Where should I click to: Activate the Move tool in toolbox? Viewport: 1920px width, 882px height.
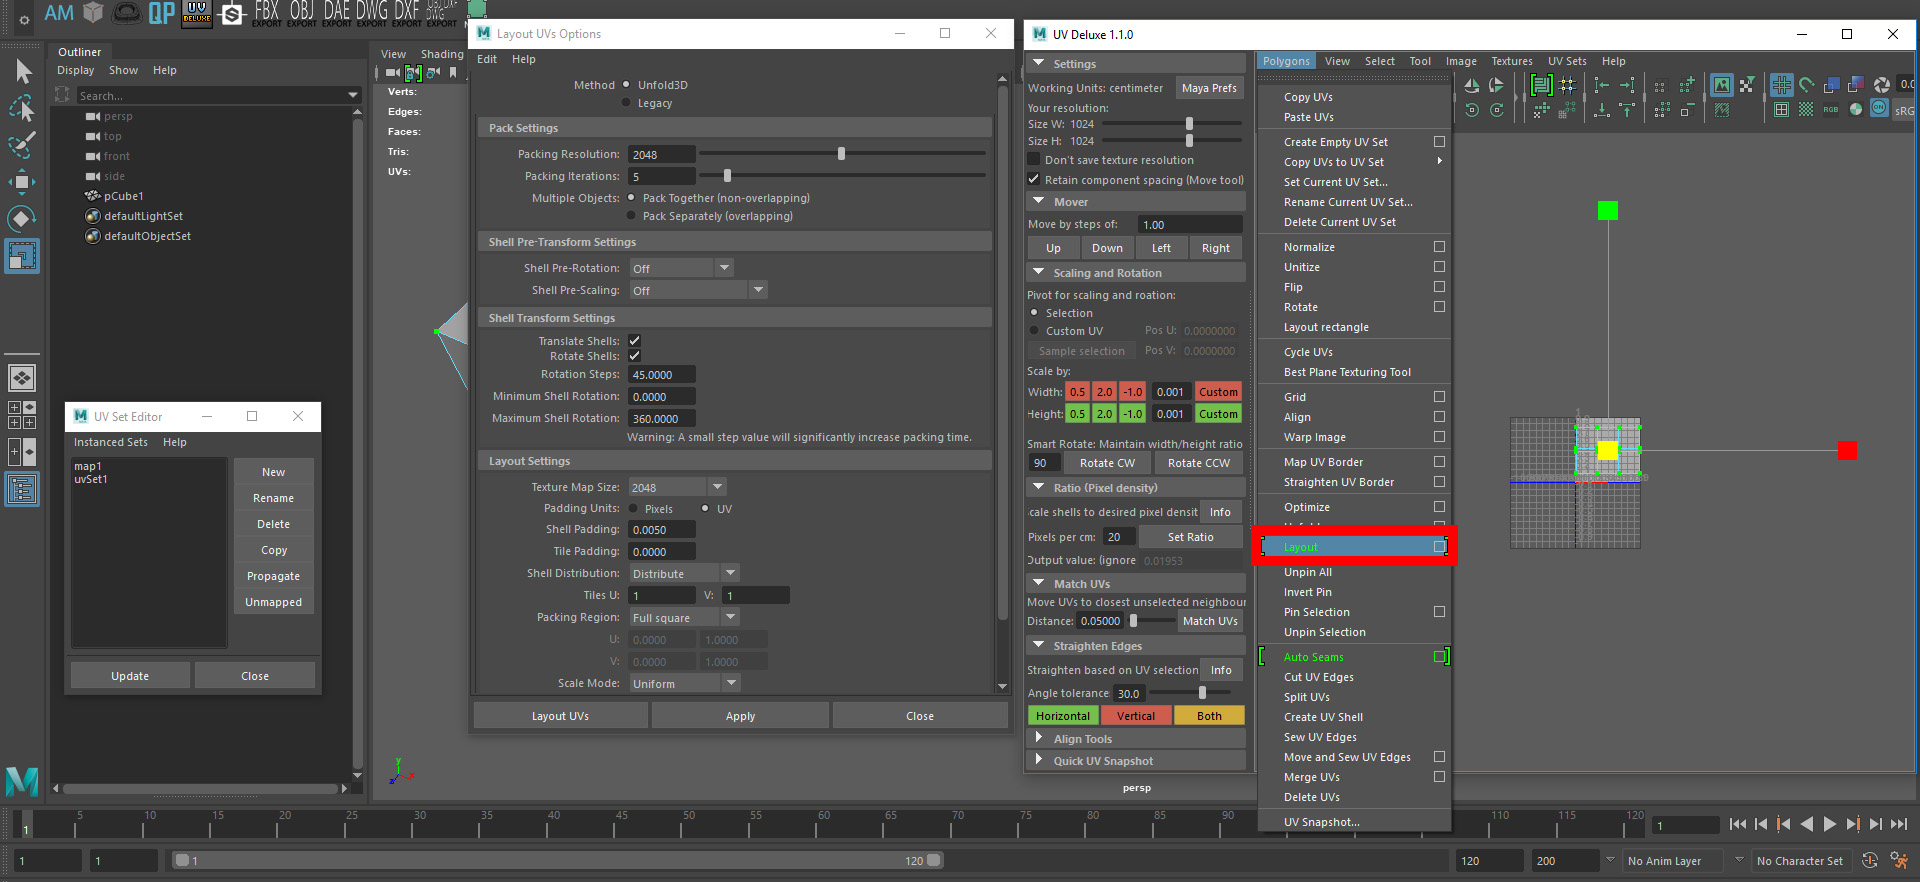tap(22, 182)
